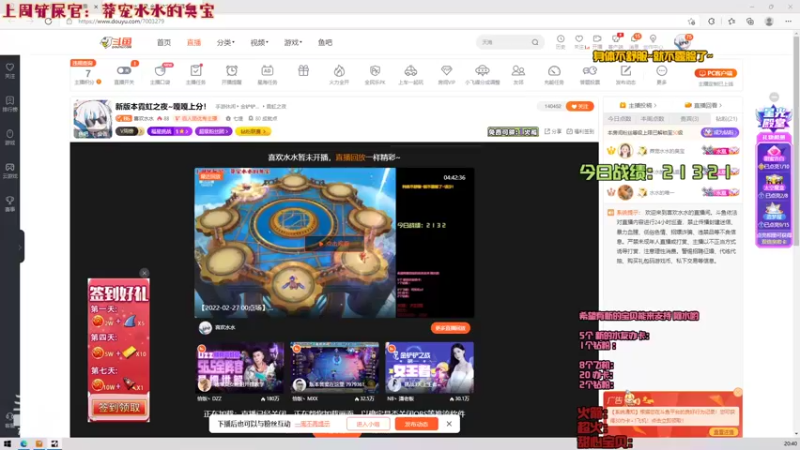Open the broadcast reminder alarm clock icon

point(232,73)
